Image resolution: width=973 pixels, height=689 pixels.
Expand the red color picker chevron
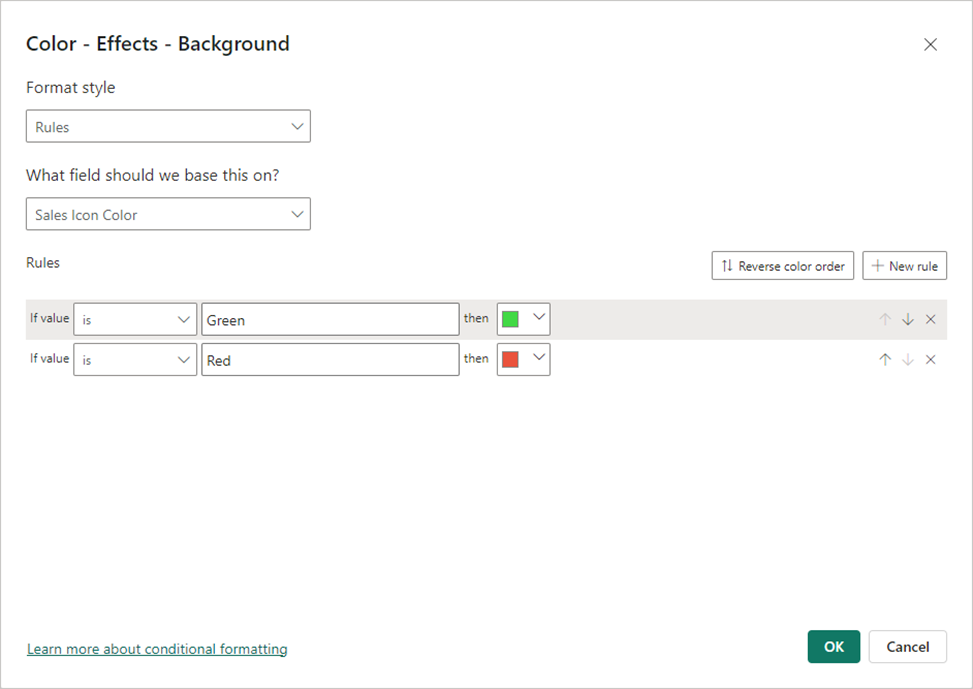pos(539,358)
